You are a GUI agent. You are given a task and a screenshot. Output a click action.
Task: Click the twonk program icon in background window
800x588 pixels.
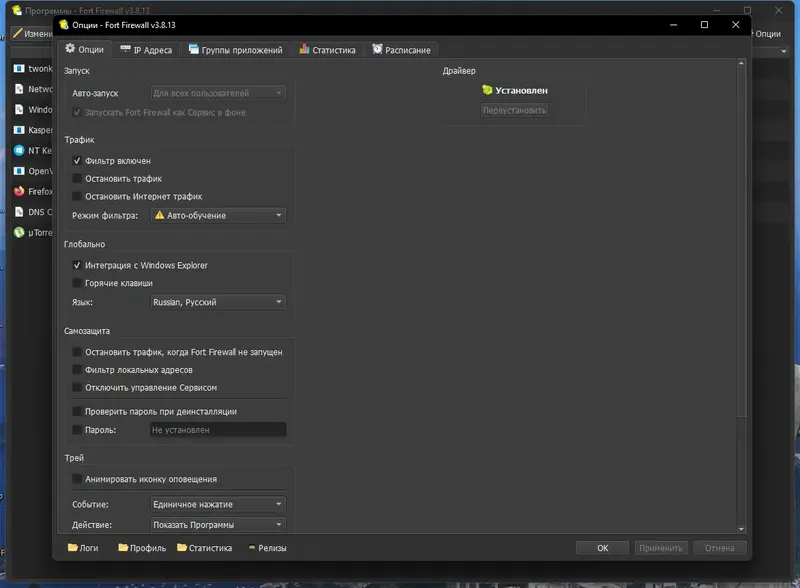pos(19,68)
